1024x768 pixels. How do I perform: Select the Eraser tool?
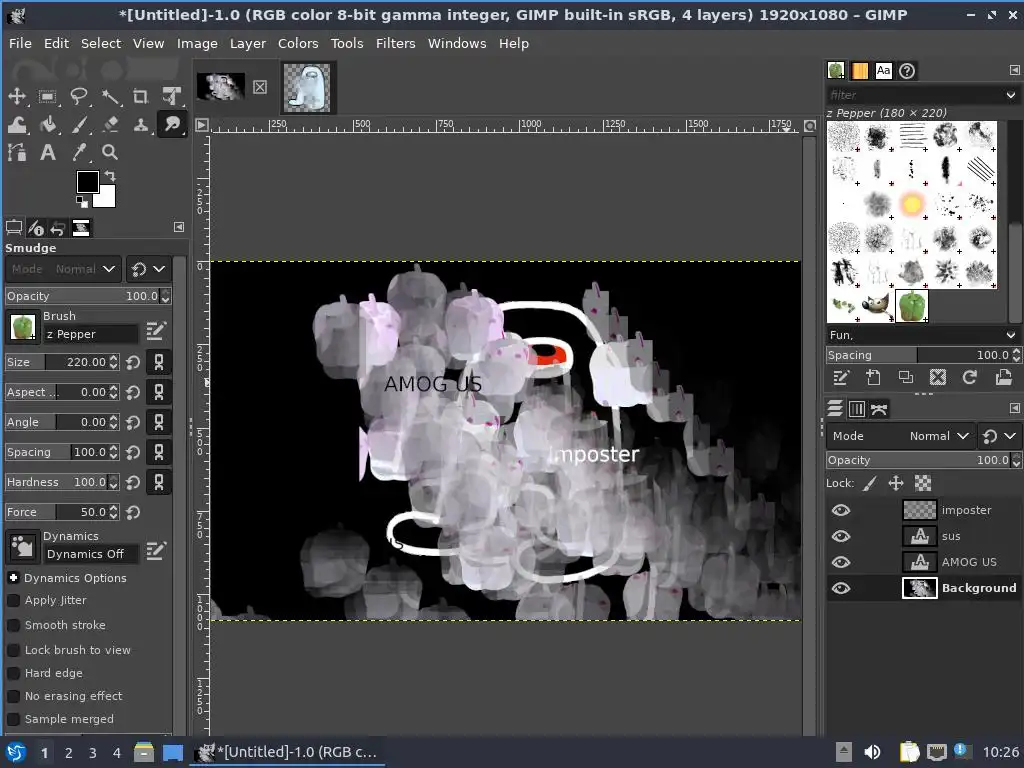pyautogui.click(x=110, y=124)
